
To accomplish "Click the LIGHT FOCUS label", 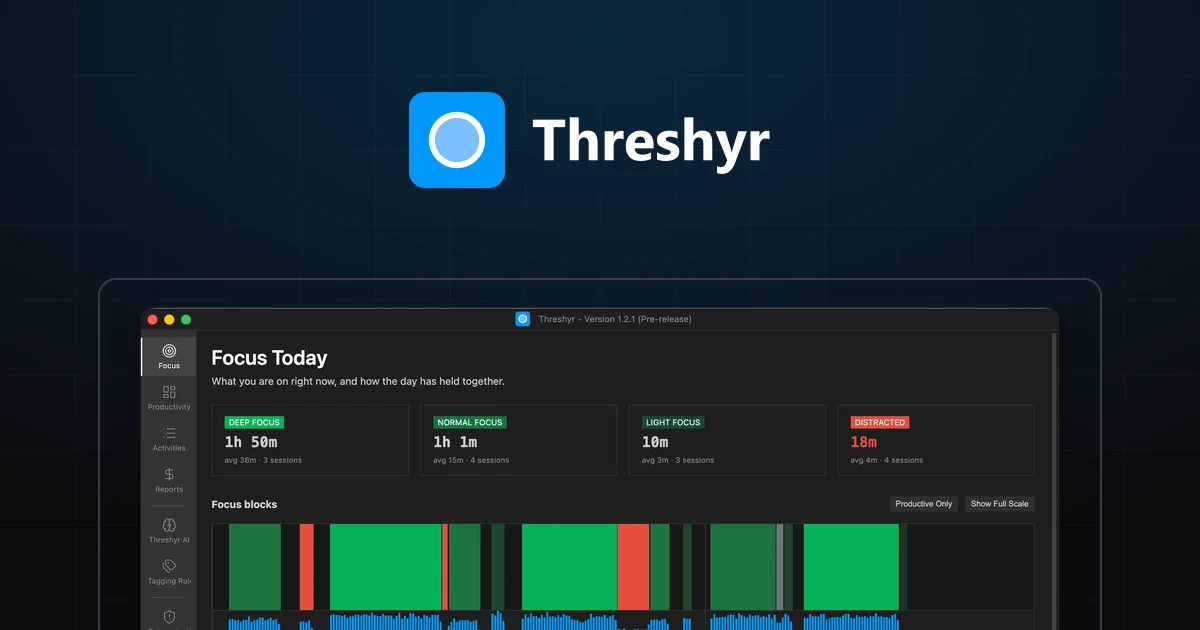I will coord(673,422).
